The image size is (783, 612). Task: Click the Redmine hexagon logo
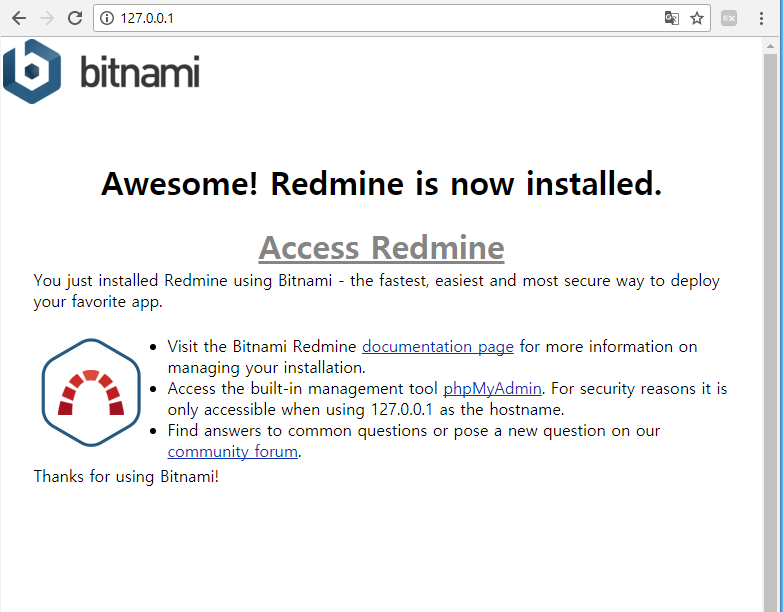(90, 392)
